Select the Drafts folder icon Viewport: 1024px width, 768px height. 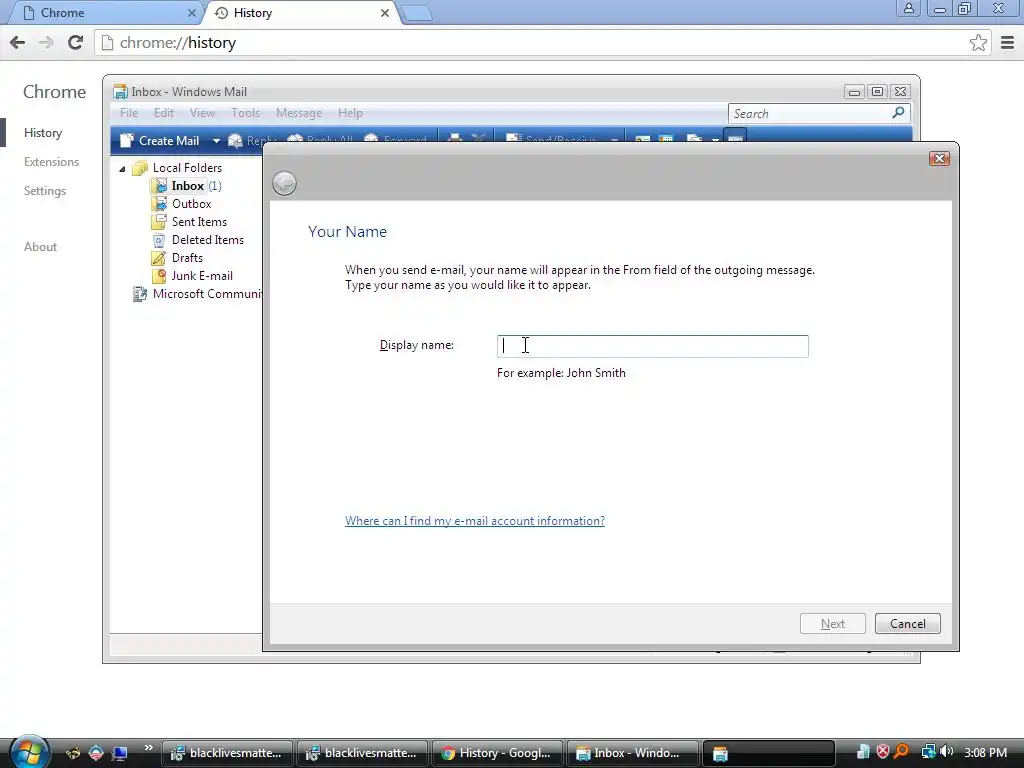[x=159, y=258]
